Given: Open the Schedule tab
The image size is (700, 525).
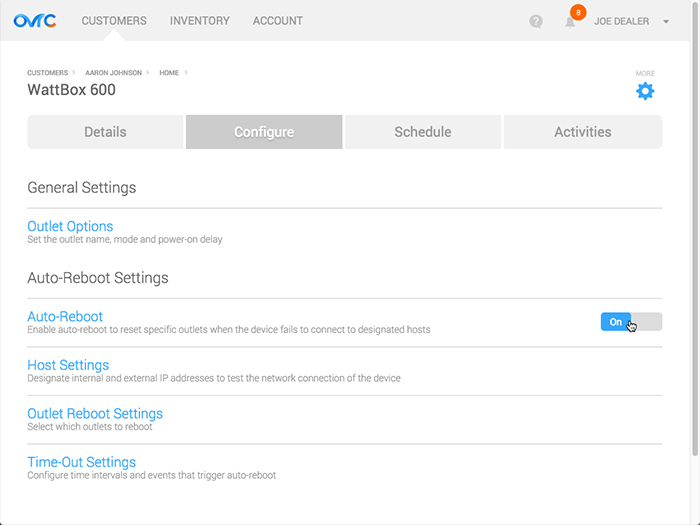Looking at the screenshot, I should tap(423, 132).
